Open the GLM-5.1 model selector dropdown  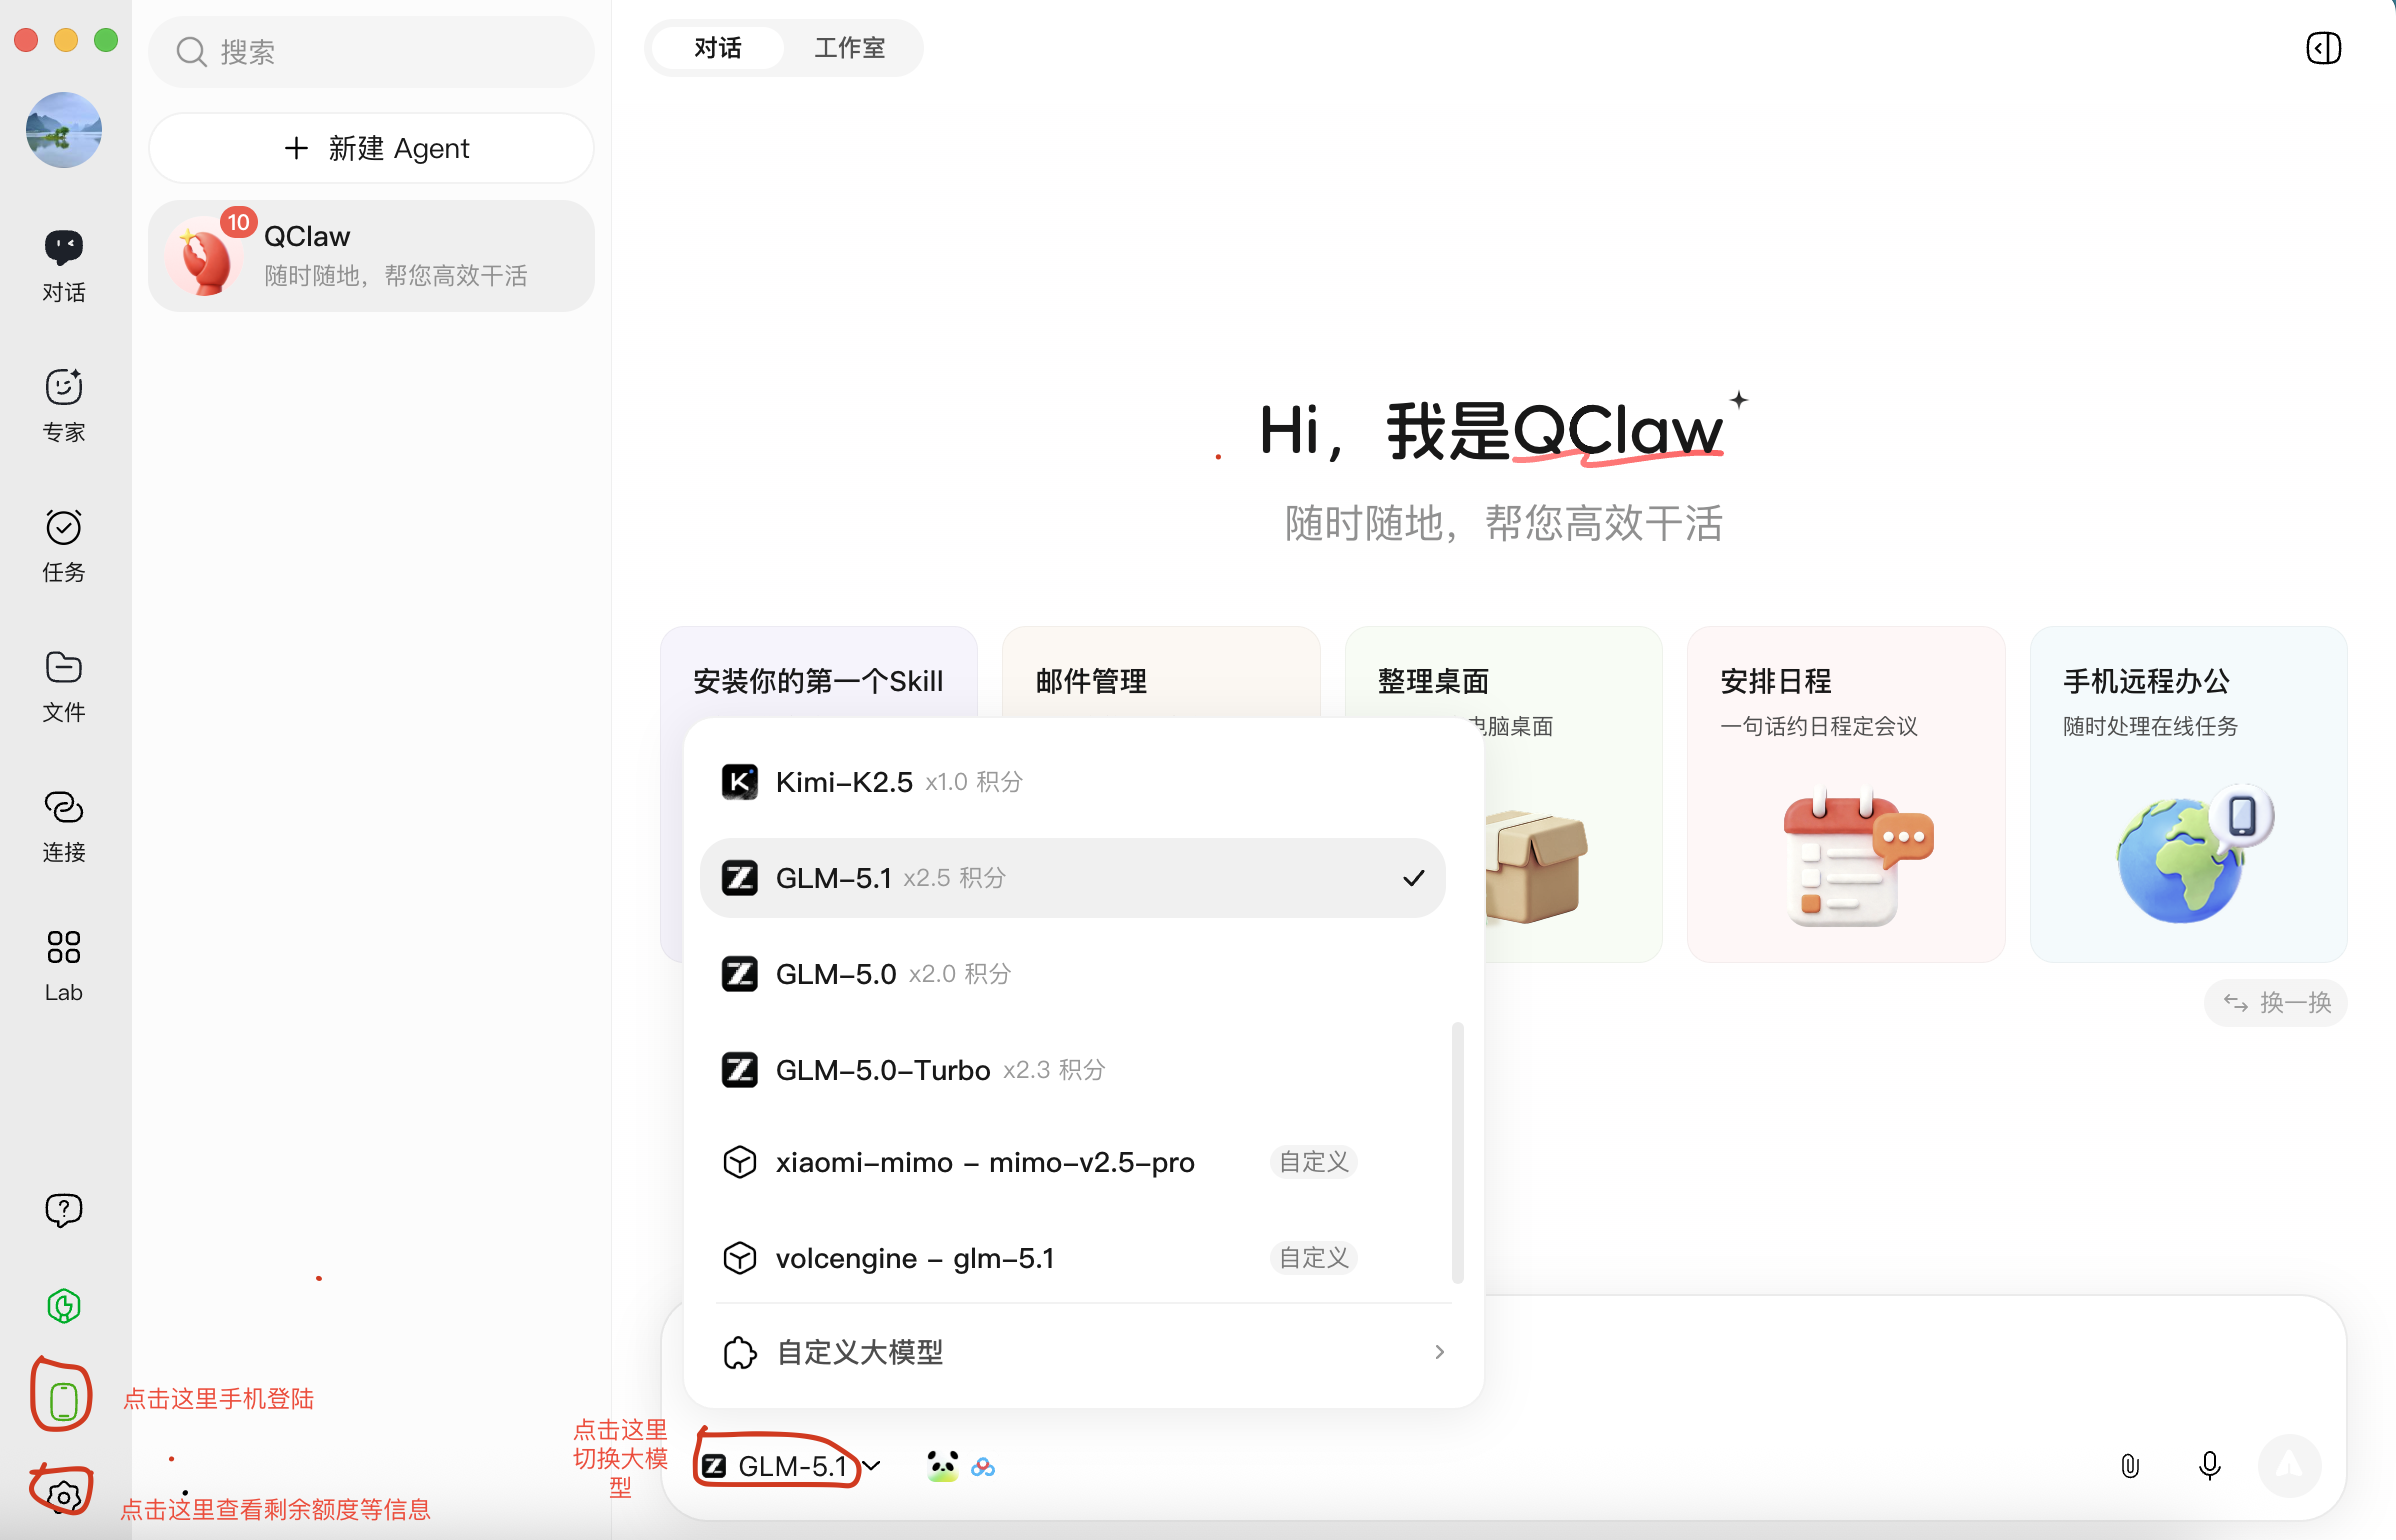coord(790,1466)
